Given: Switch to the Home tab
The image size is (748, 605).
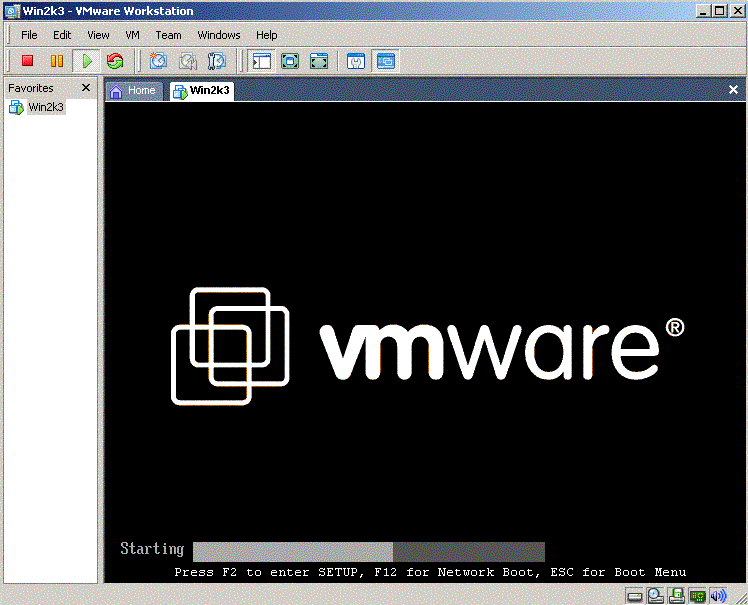Looking at the screenshot, I should [134, 91].
